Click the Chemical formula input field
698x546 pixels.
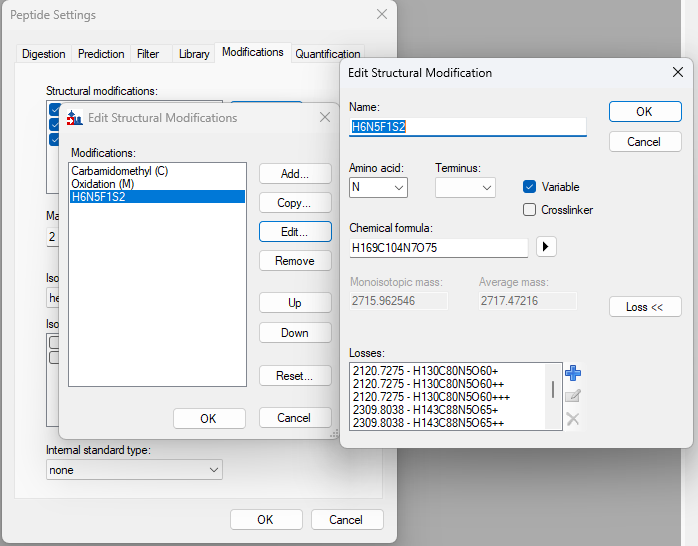point(438,248)
